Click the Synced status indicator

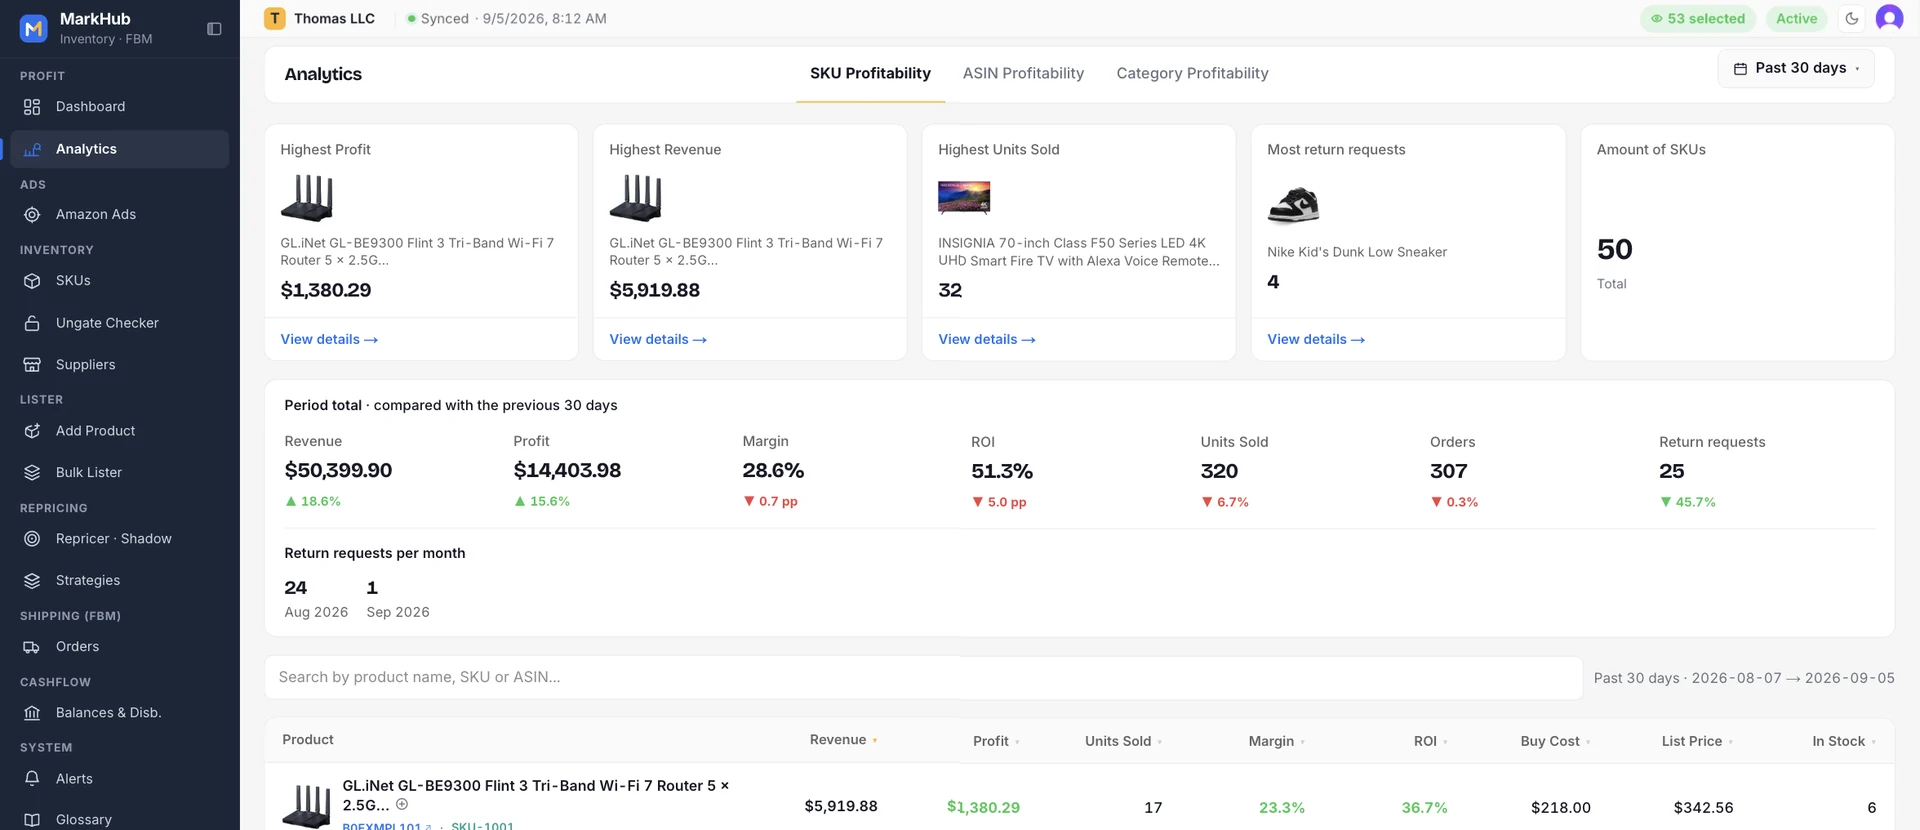(x=506, y=18)
